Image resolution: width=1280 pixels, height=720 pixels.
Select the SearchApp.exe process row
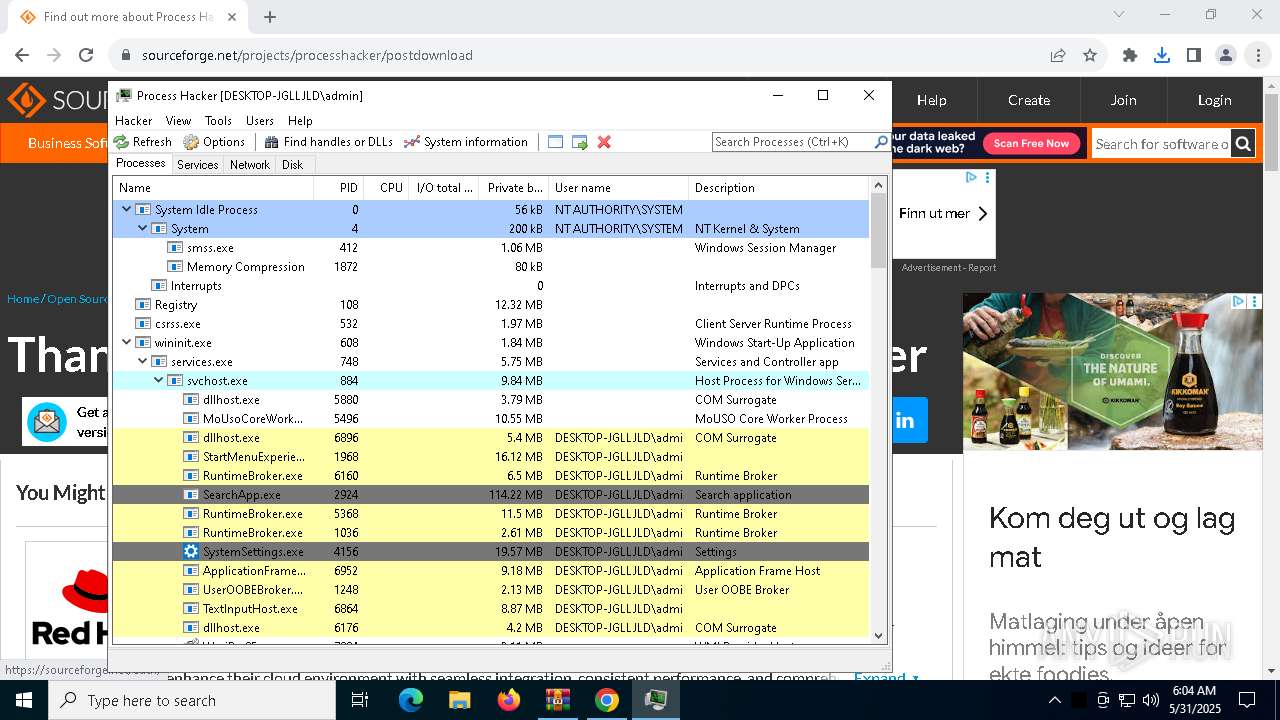[x=491, y=495]
